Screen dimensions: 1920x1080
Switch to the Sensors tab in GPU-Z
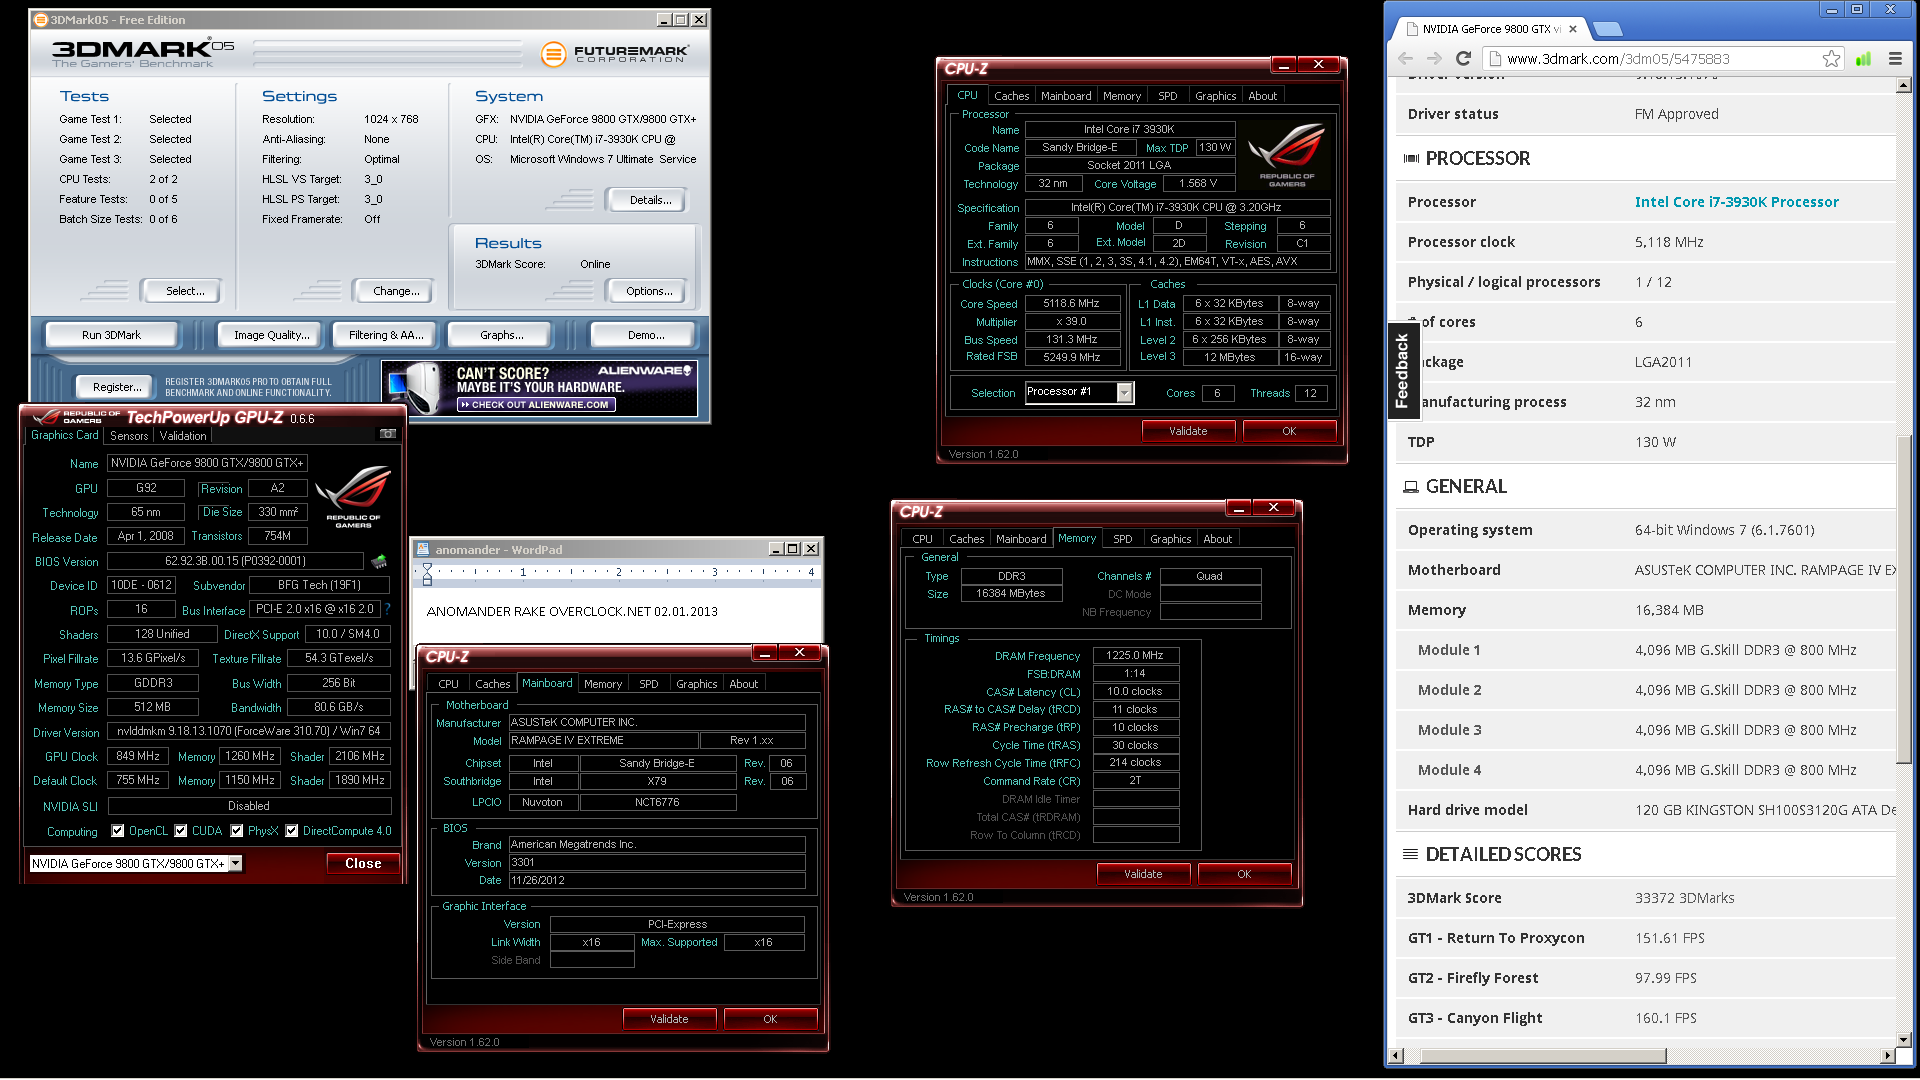(x=129, y=436)
